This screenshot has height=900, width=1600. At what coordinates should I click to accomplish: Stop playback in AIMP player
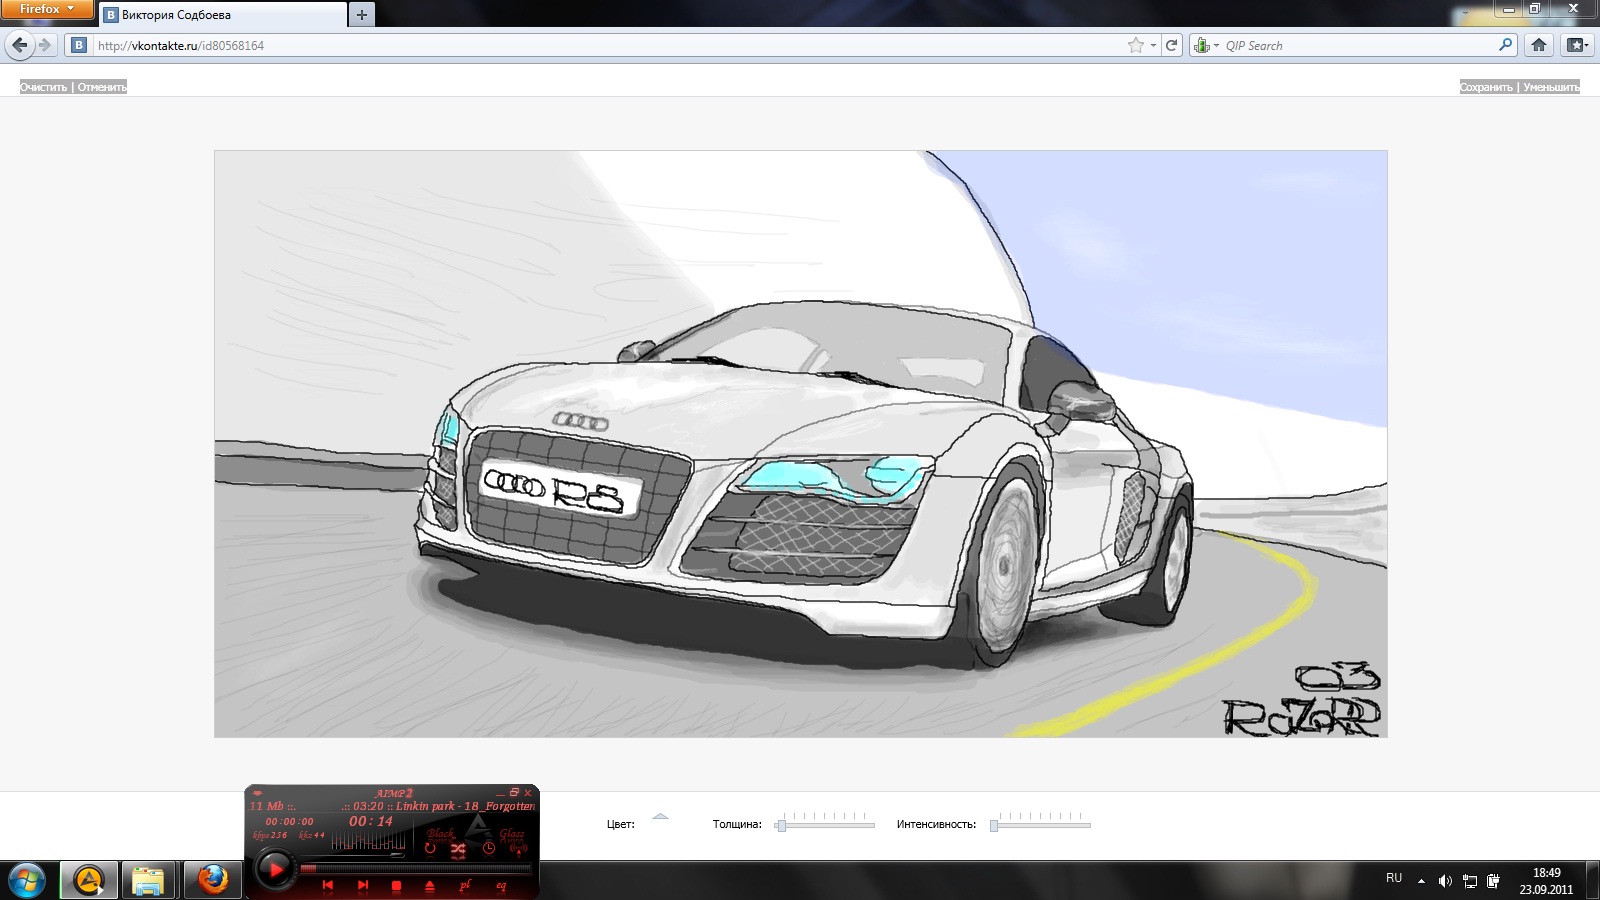pos(396,885)
